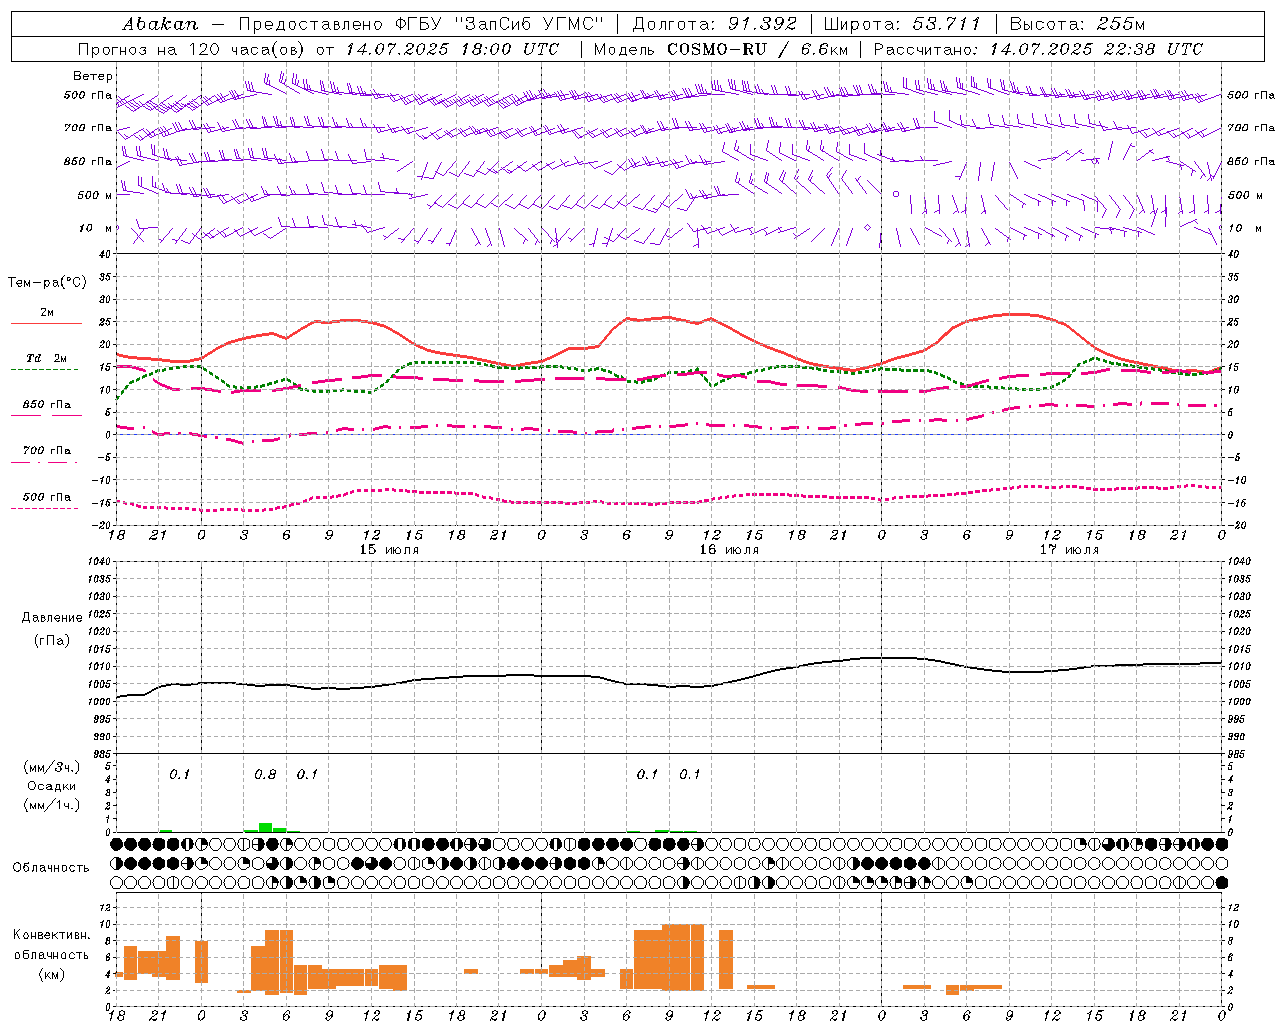Image resolution: width=1280 pixels, height=1024 pixels.
Task: Select 'Прогноз на 120 часа(ов)' forecast text
Action: pos(193,49)
